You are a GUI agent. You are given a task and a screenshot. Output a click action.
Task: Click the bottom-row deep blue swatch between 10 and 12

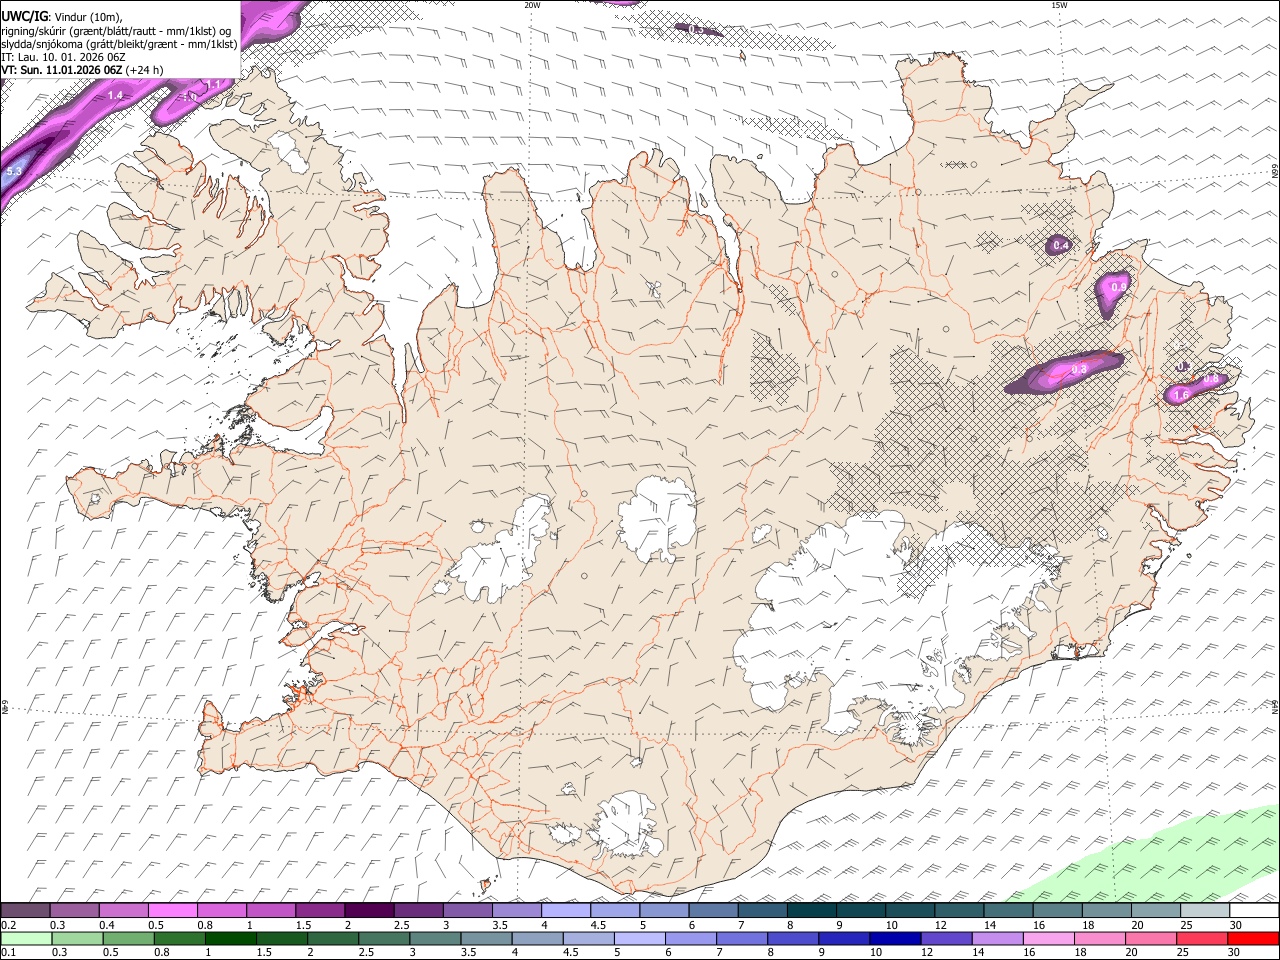895,938
